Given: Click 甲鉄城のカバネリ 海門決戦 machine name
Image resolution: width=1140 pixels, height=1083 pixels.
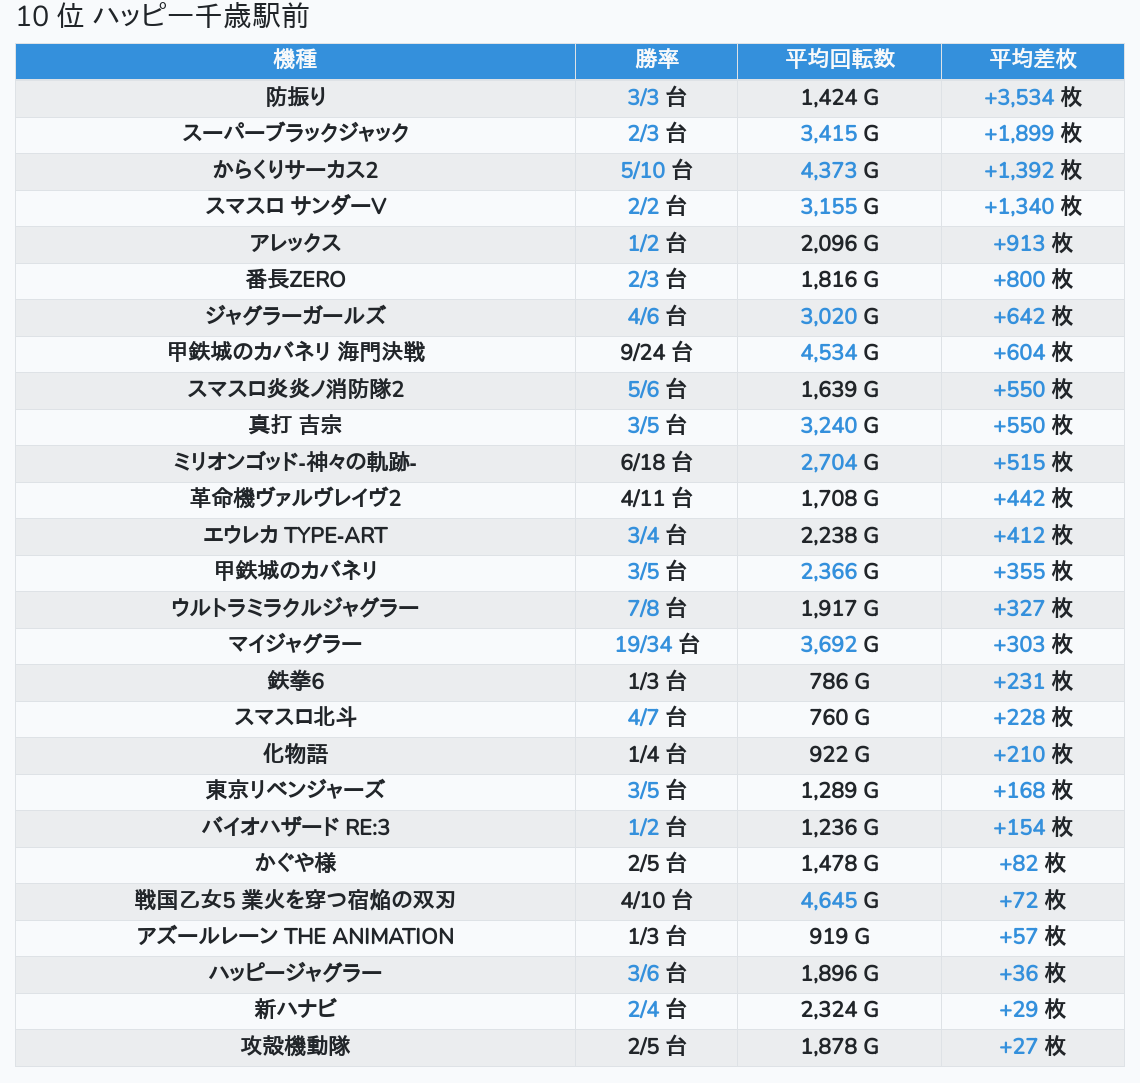Looking at the screenshot, I should pos(295,353).
